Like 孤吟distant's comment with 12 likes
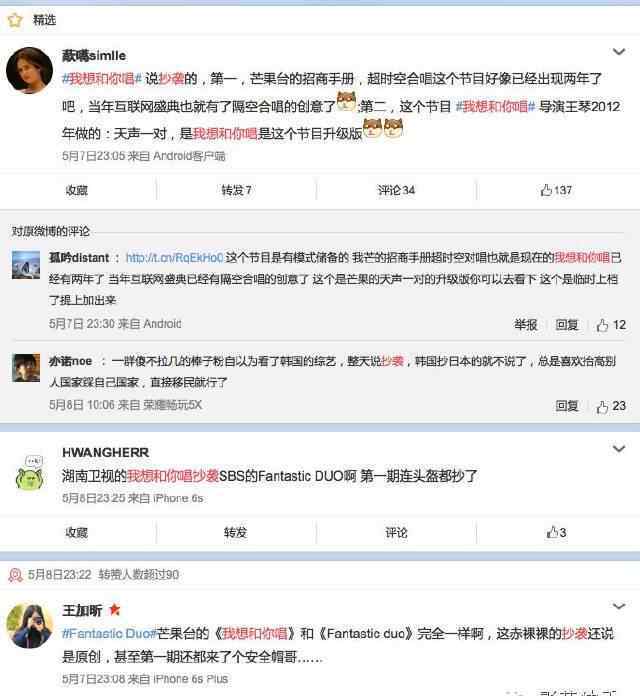The width and height of the screenshot is (640, 696). pos(611,325)
